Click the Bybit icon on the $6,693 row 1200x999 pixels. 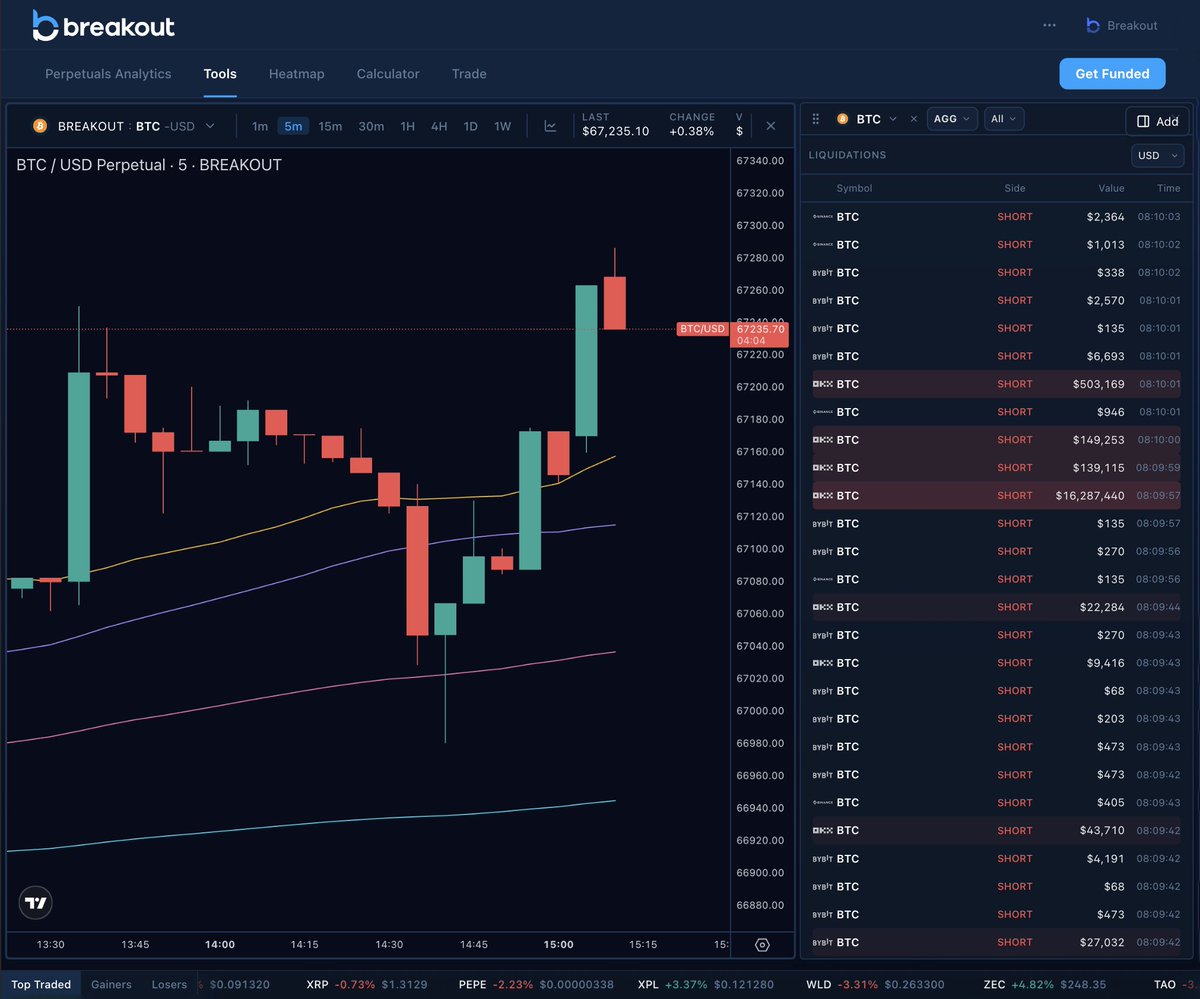pos(822,356)
